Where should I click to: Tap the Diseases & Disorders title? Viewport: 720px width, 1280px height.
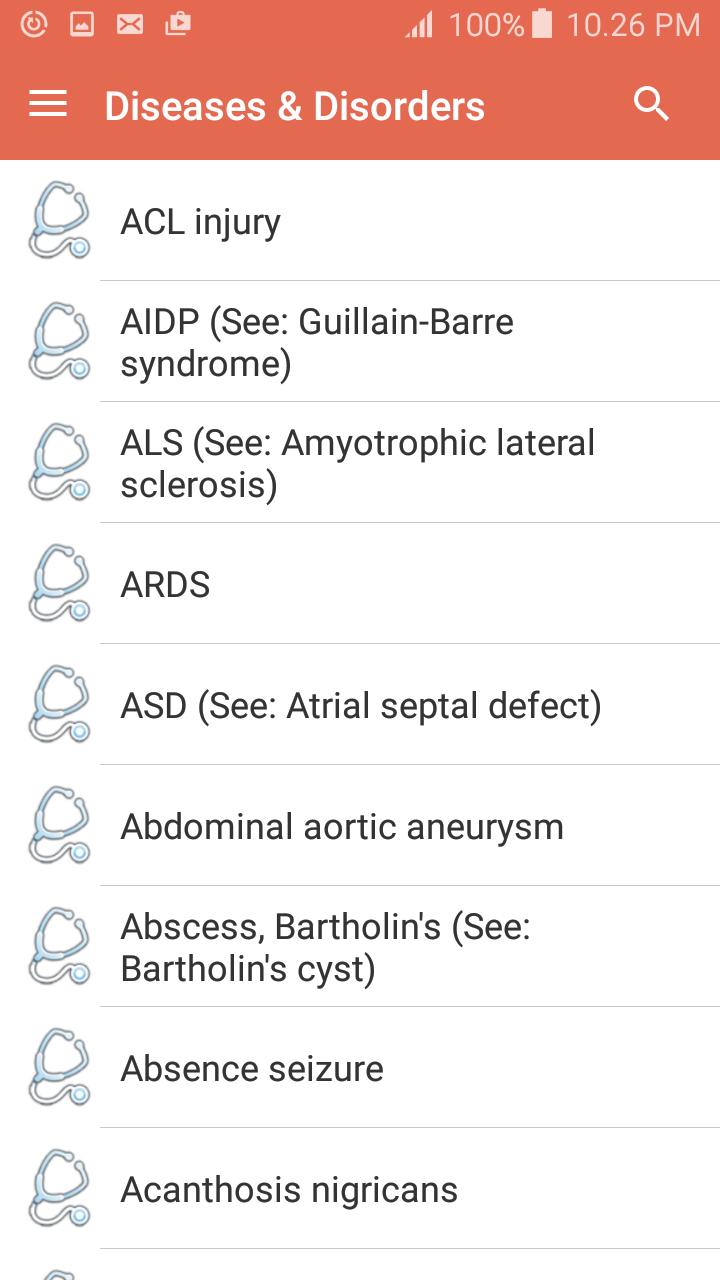point(294,106)
